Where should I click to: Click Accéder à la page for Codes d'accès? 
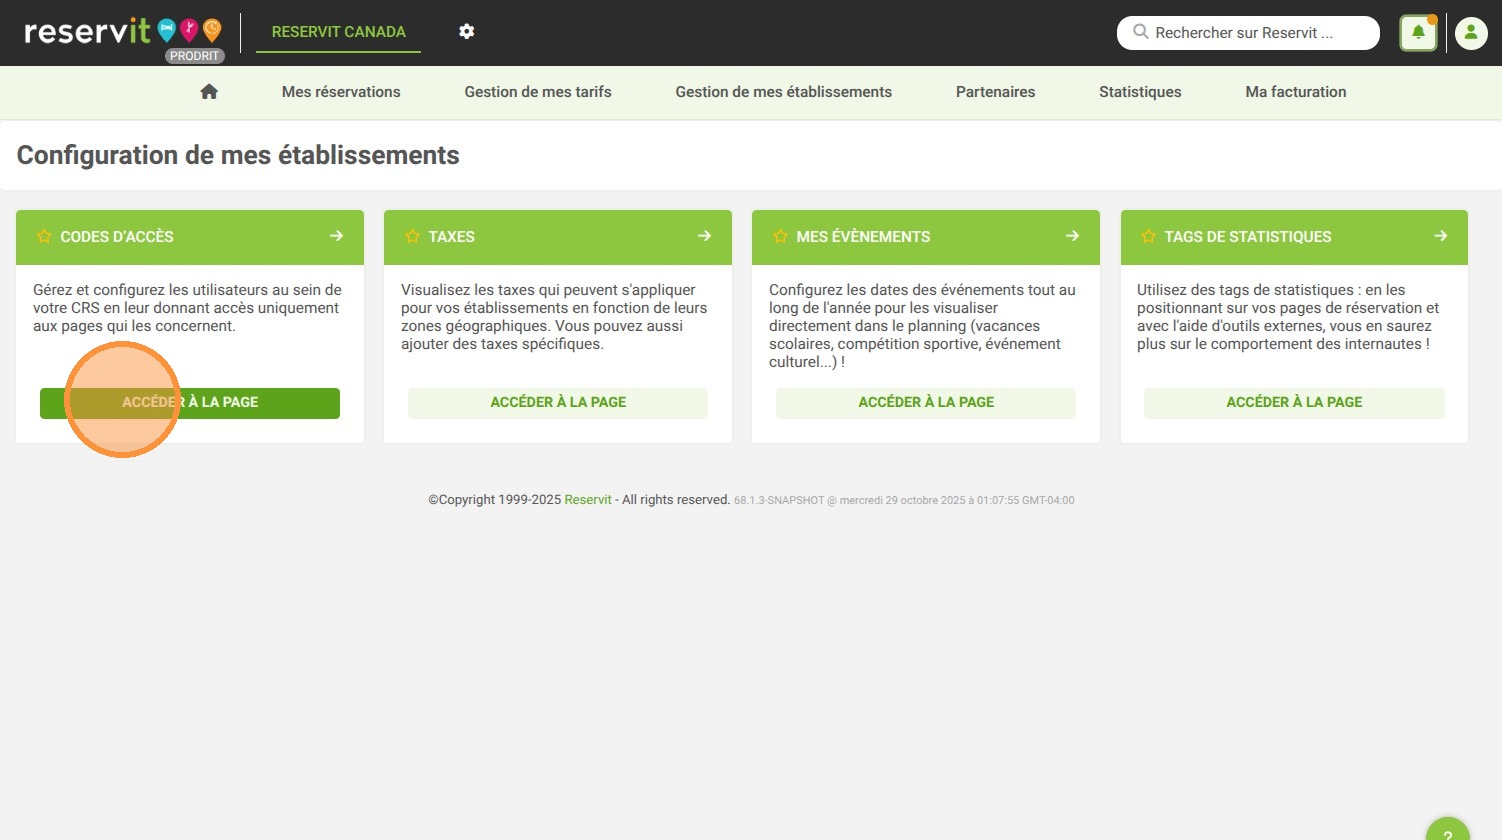[190, 403]
